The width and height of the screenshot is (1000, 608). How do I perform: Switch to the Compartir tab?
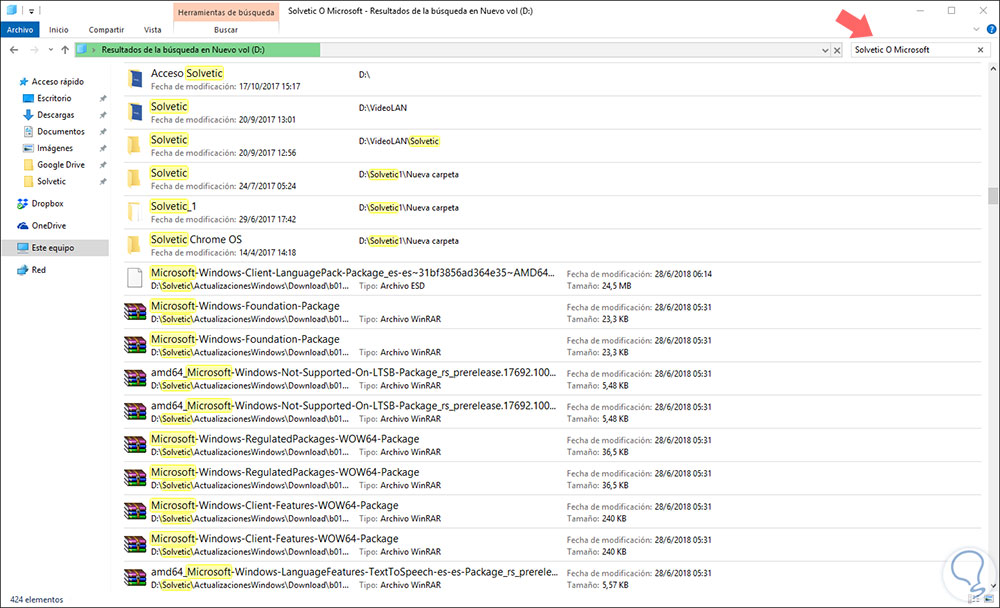[x=106, y=29]
